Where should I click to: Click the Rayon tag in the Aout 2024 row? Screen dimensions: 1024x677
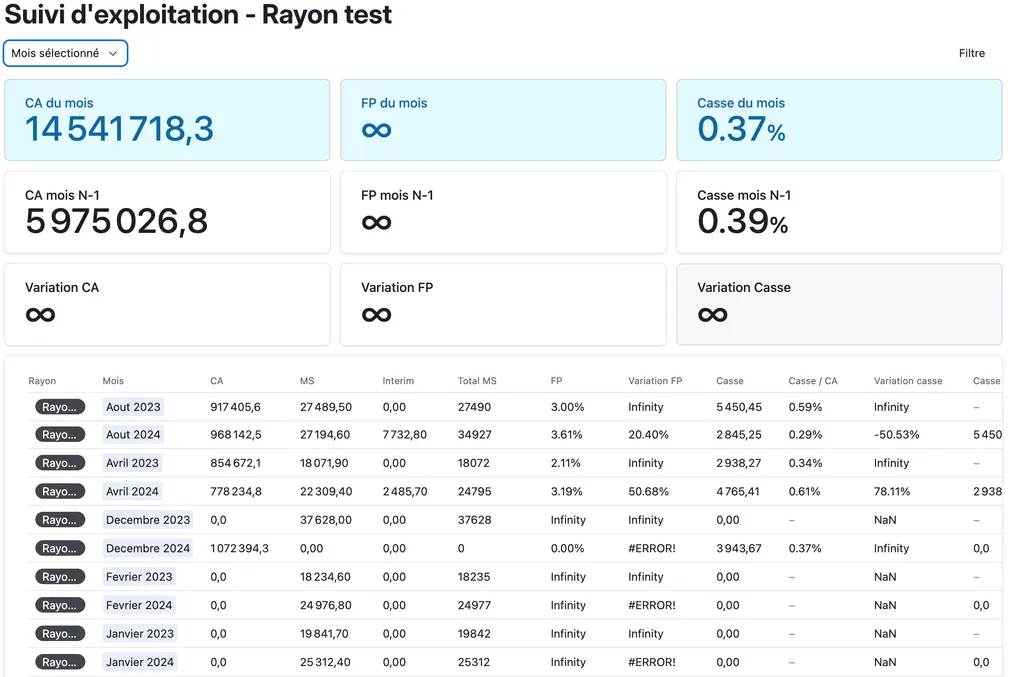(59, 435)
